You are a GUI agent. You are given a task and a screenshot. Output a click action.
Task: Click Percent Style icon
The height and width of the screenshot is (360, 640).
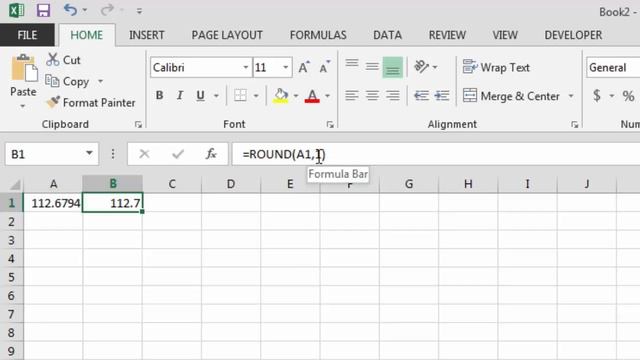[629, 96]
